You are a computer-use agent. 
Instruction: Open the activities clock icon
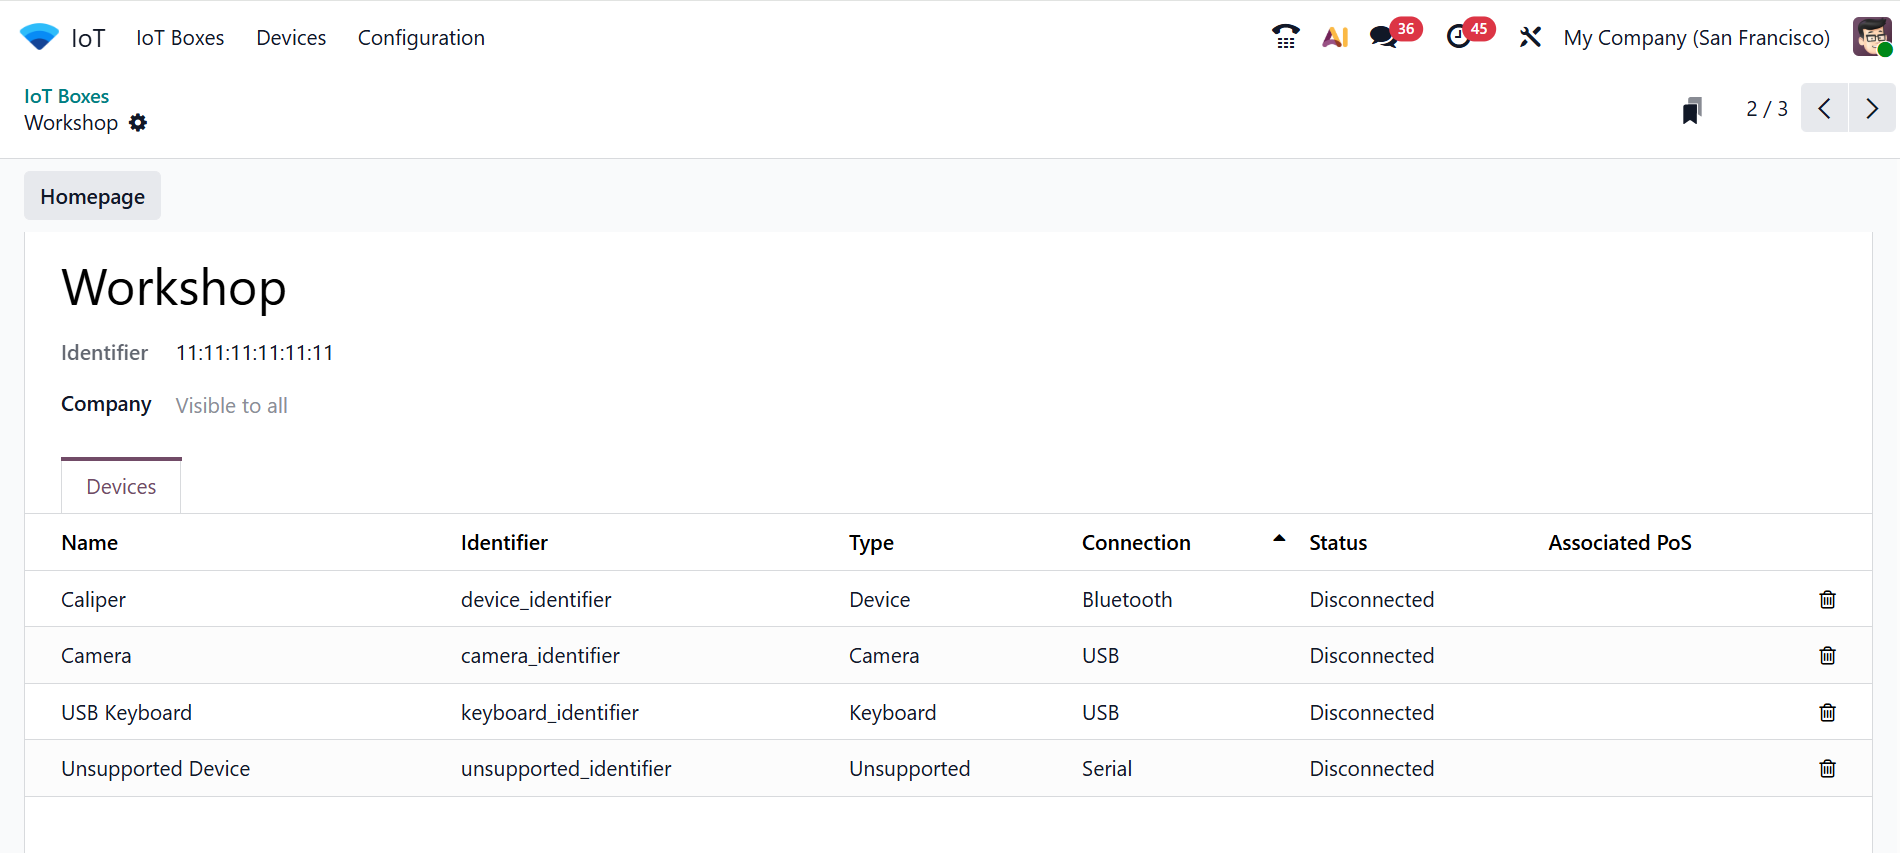[x=1459, y=37]
